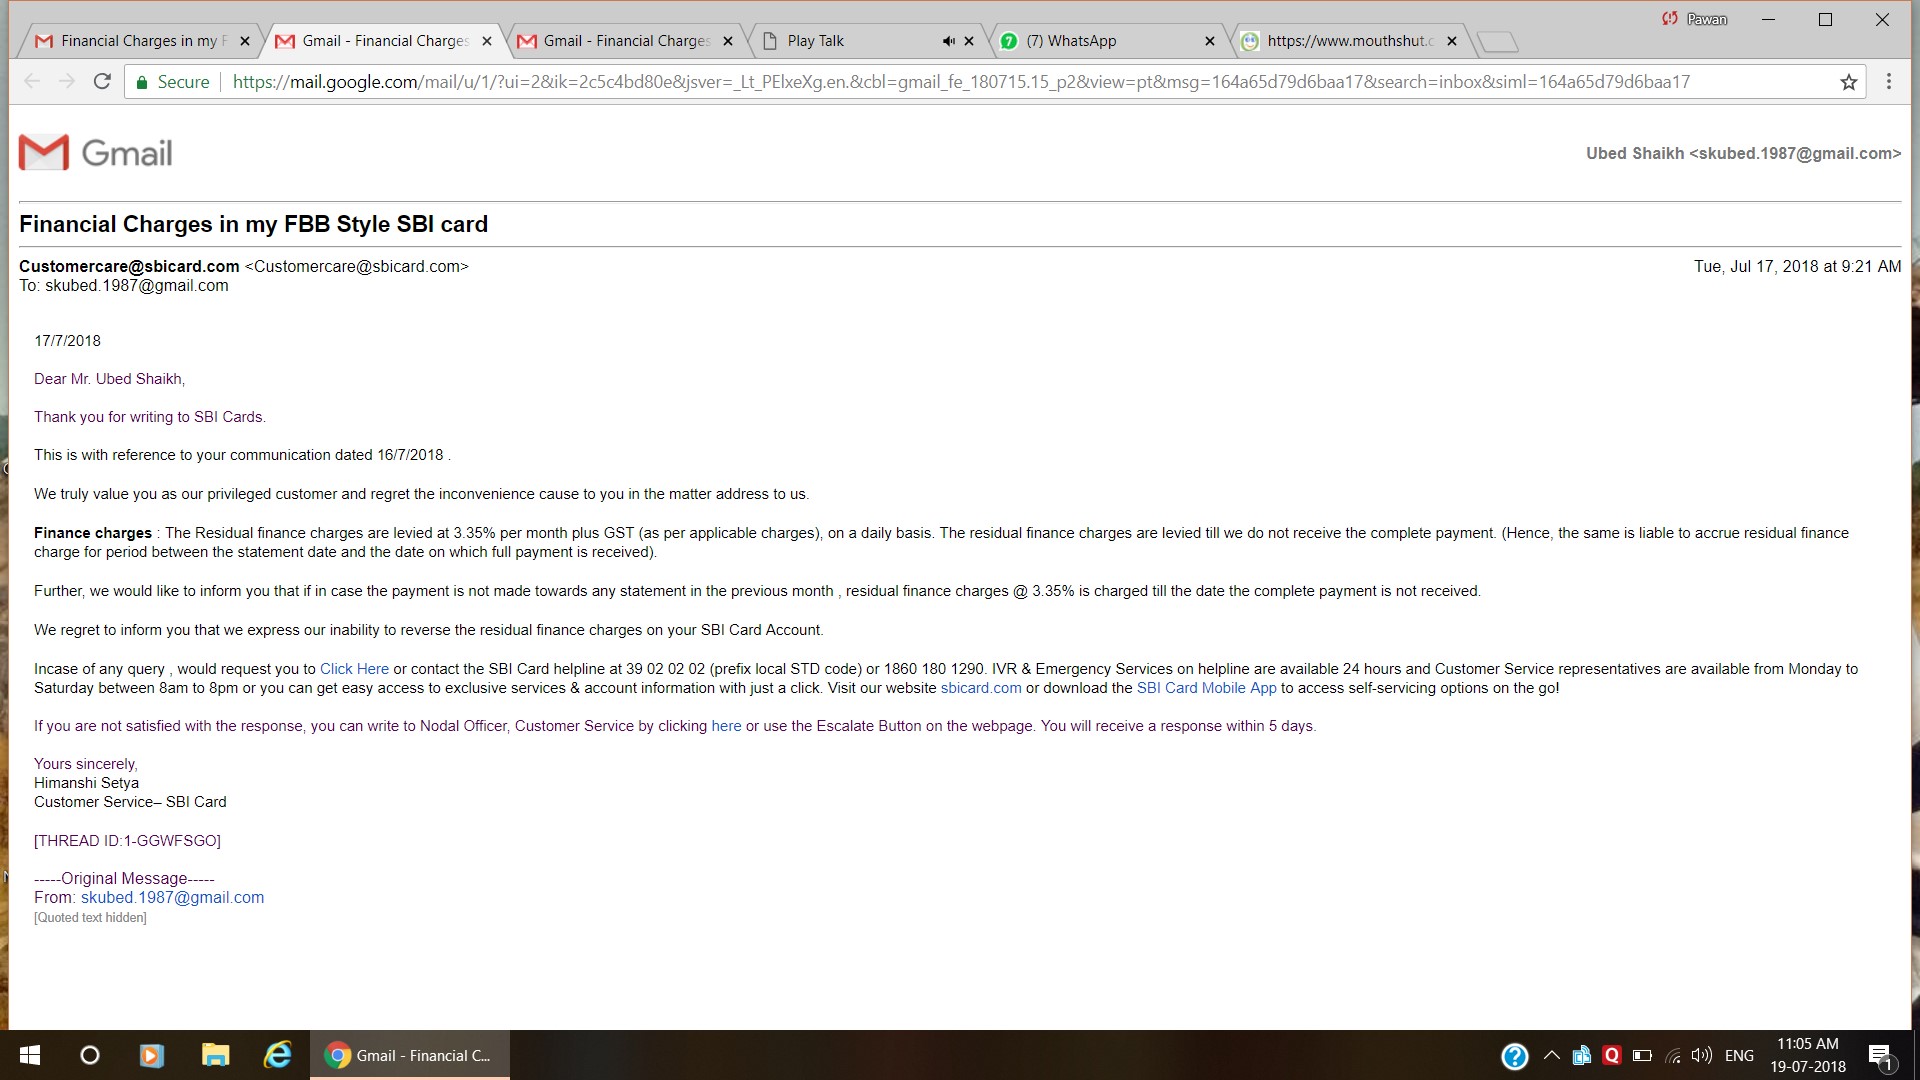Viewport: 1920px width, 1080px height.
Task: Open the sbicard.com website link
Action: tap(981, 688)
